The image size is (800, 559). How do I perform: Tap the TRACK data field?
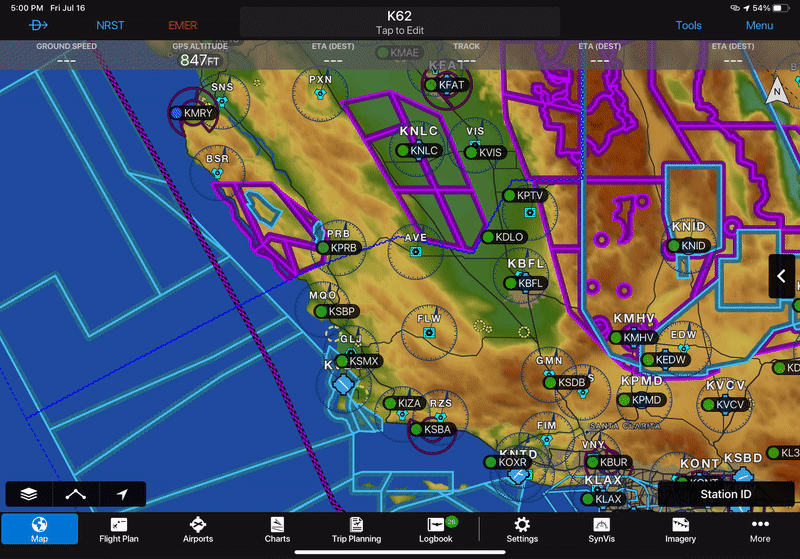pyautogui.click(x=466, y=54)
